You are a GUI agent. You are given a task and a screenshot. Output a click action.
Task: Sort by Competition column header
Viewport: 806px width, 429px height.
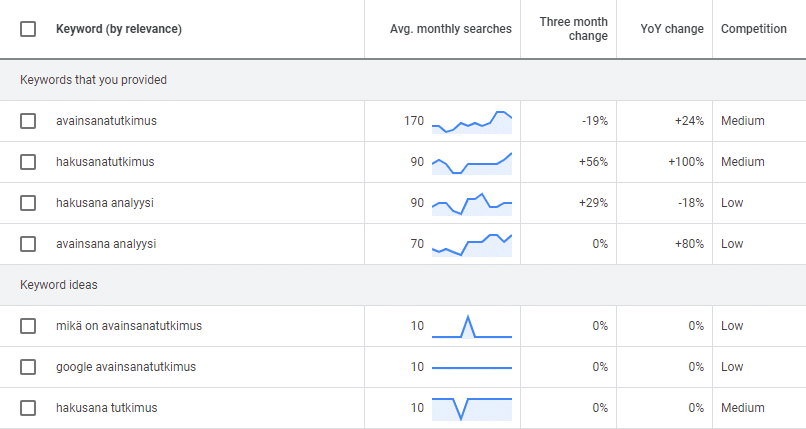(754, 29)
